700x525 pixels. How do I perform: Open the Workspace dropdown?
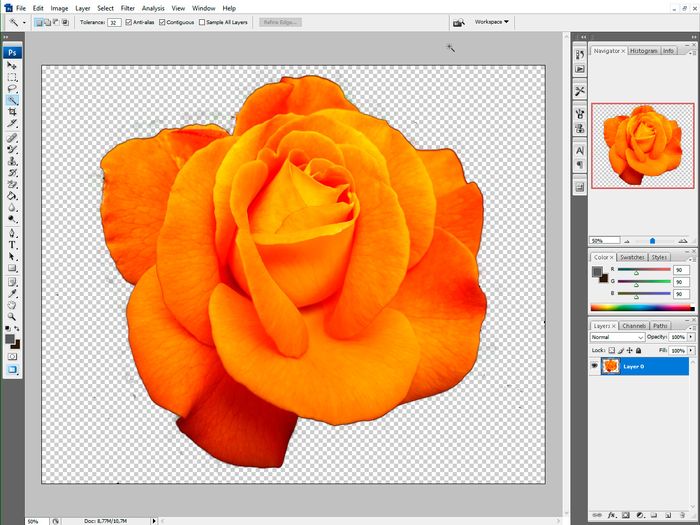[491, 21]
